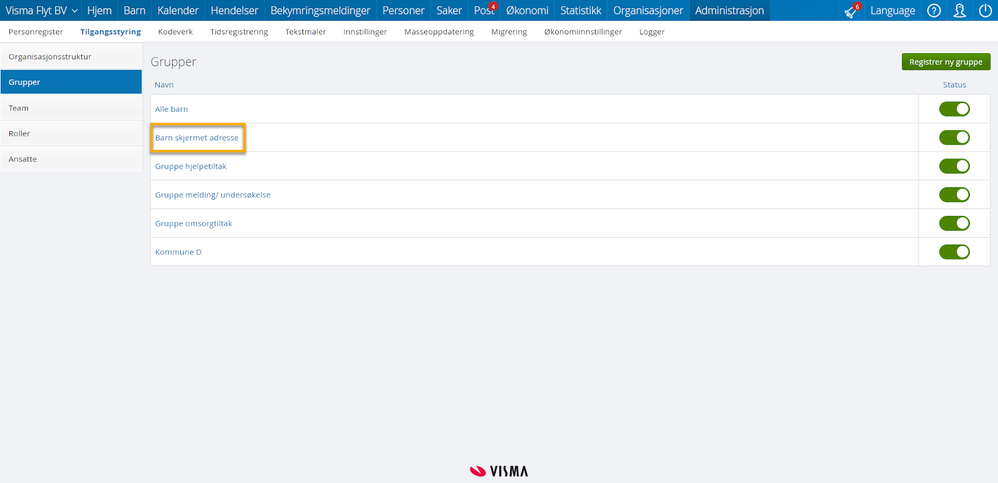Switch to the Personregister tab

[36, 32]
